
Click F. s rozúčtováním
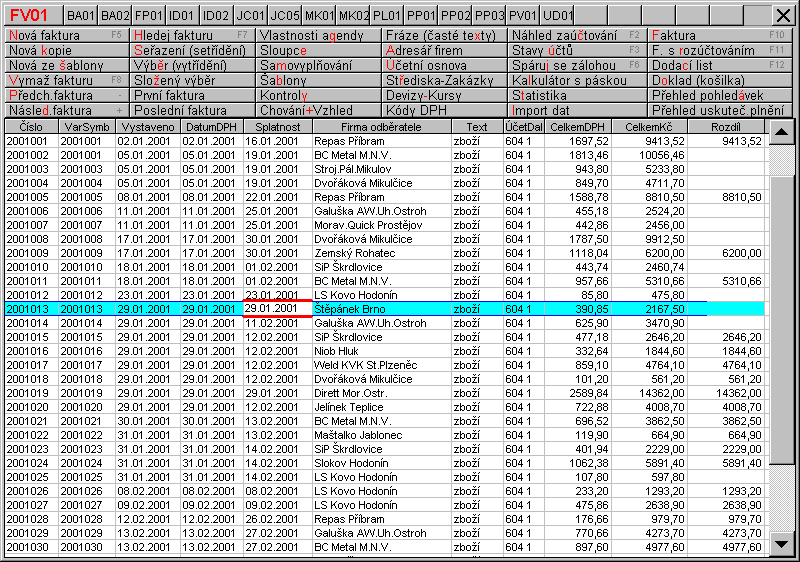pos(720,50)
